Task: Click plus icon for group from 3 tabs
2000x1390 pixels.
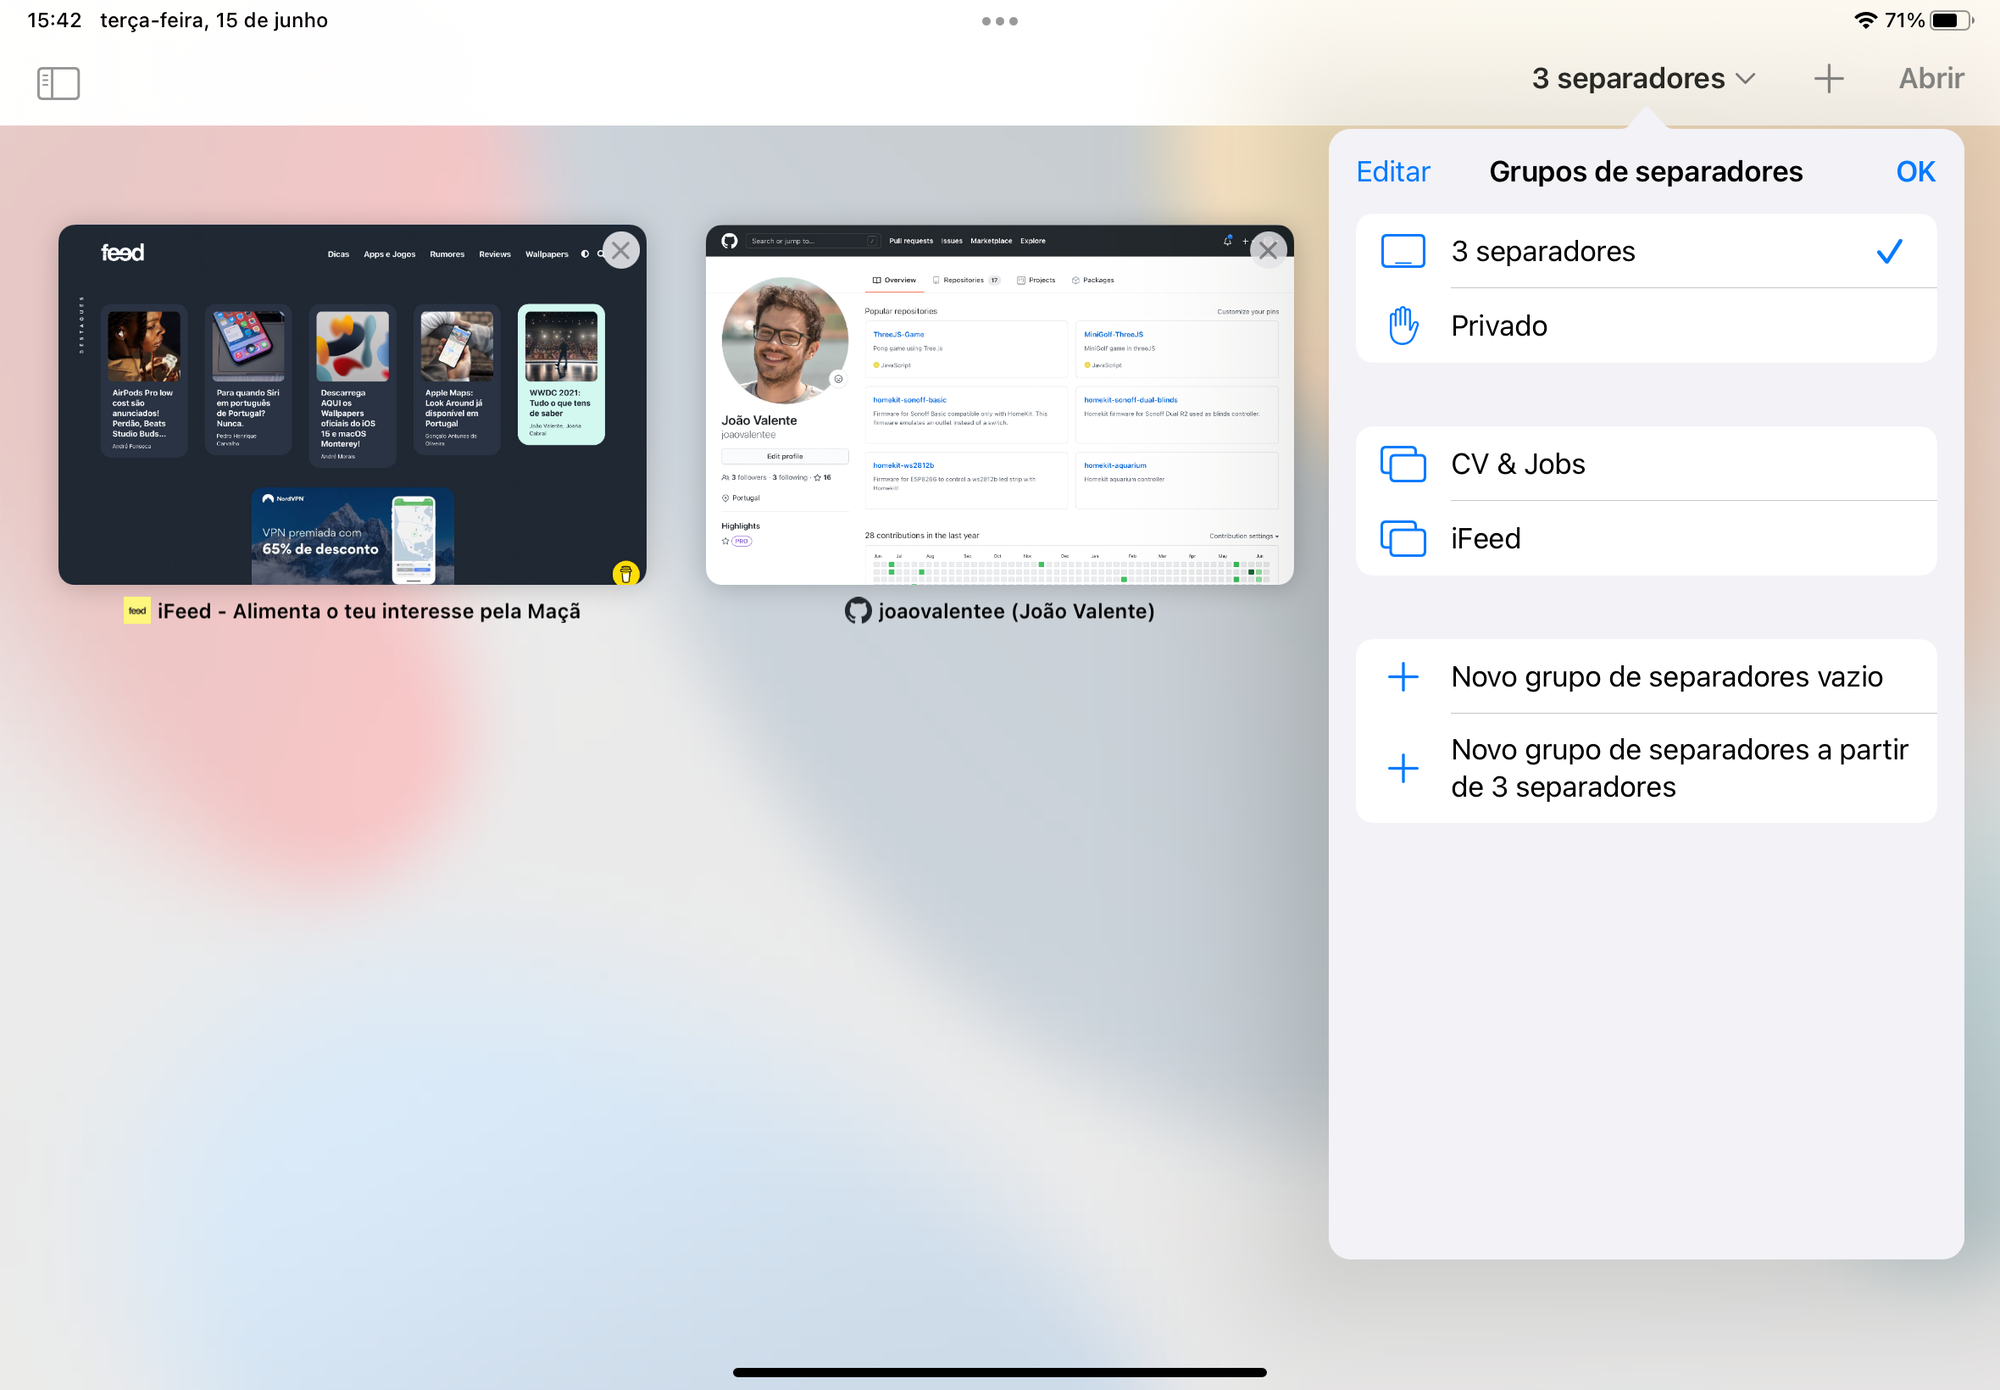Action: (x=1403, y=768)
